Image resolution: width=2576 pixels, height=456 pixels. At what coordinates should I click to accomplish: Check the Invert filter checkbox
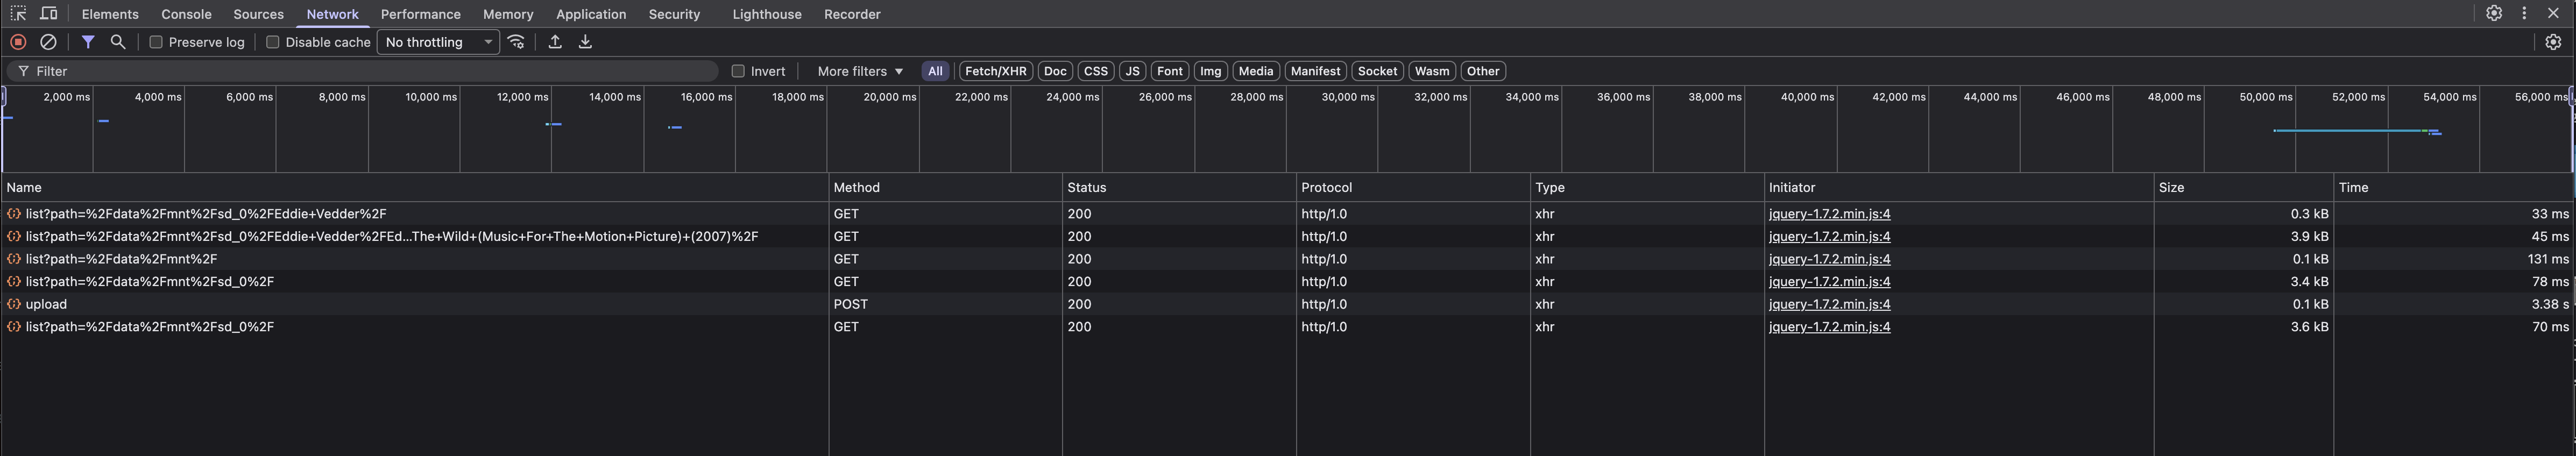click(738, 71)
